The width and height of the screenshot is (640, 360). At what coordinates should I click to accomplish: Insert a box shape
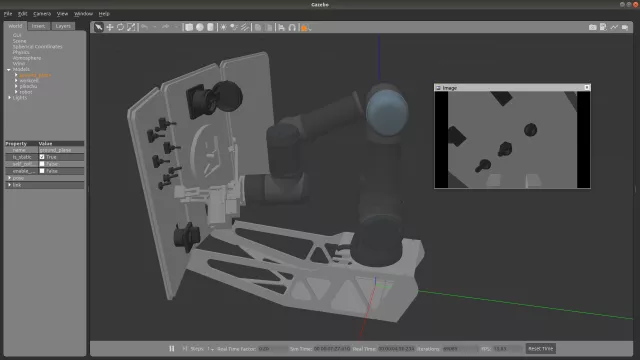[189, 27]
